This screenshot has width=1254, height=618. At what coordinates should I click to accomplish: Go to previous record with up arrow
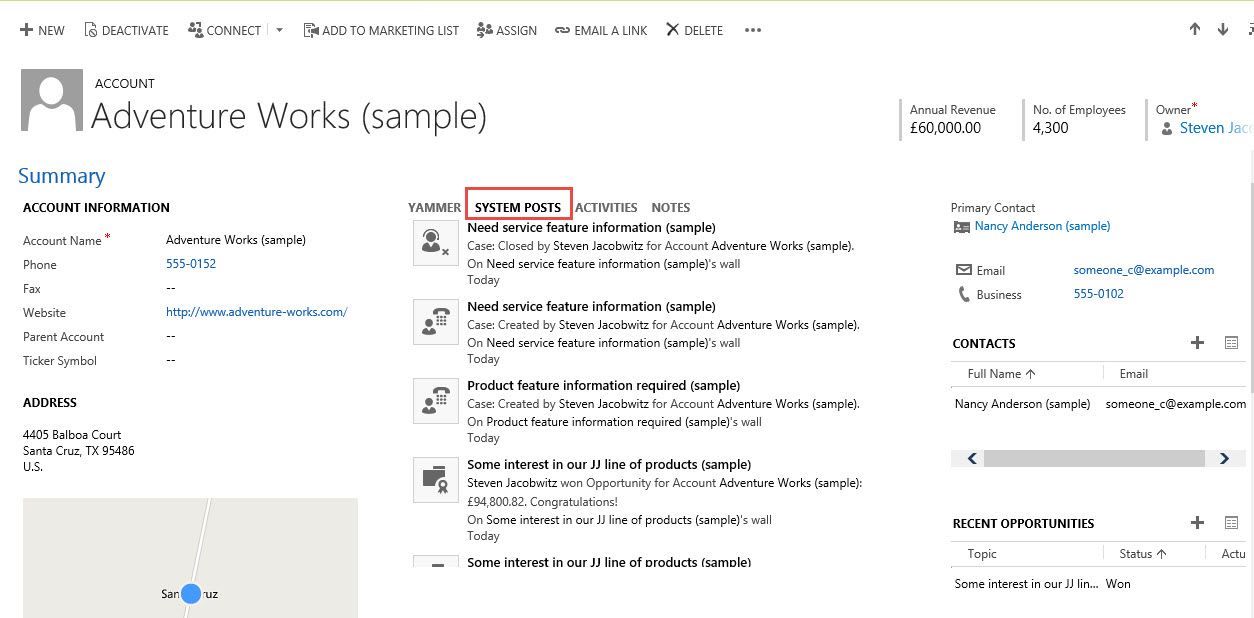1195,30
